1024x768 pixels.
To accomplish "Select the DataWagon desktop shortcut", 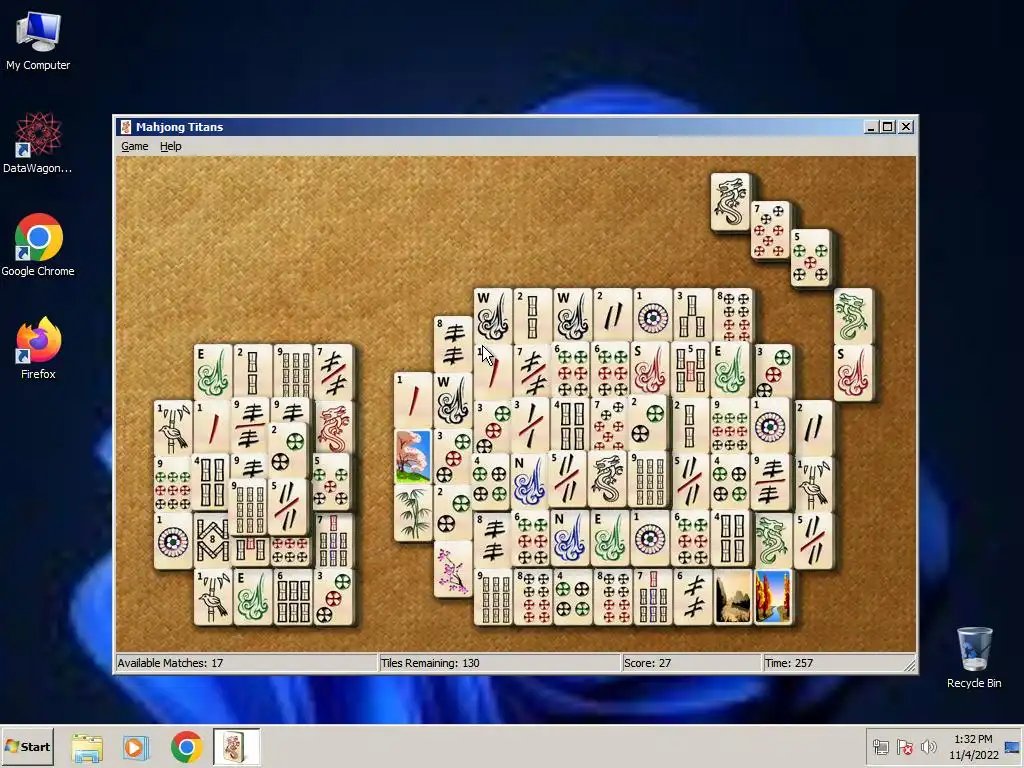I will coord(38,143).
